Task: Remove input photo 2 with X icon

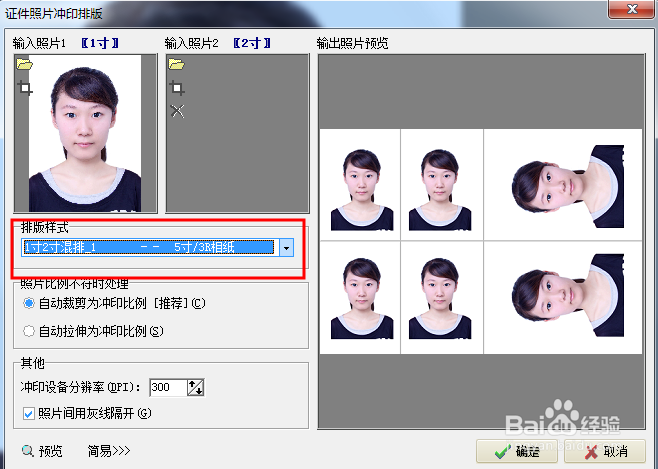Action: pyautogui.click(x=178, y=111)
